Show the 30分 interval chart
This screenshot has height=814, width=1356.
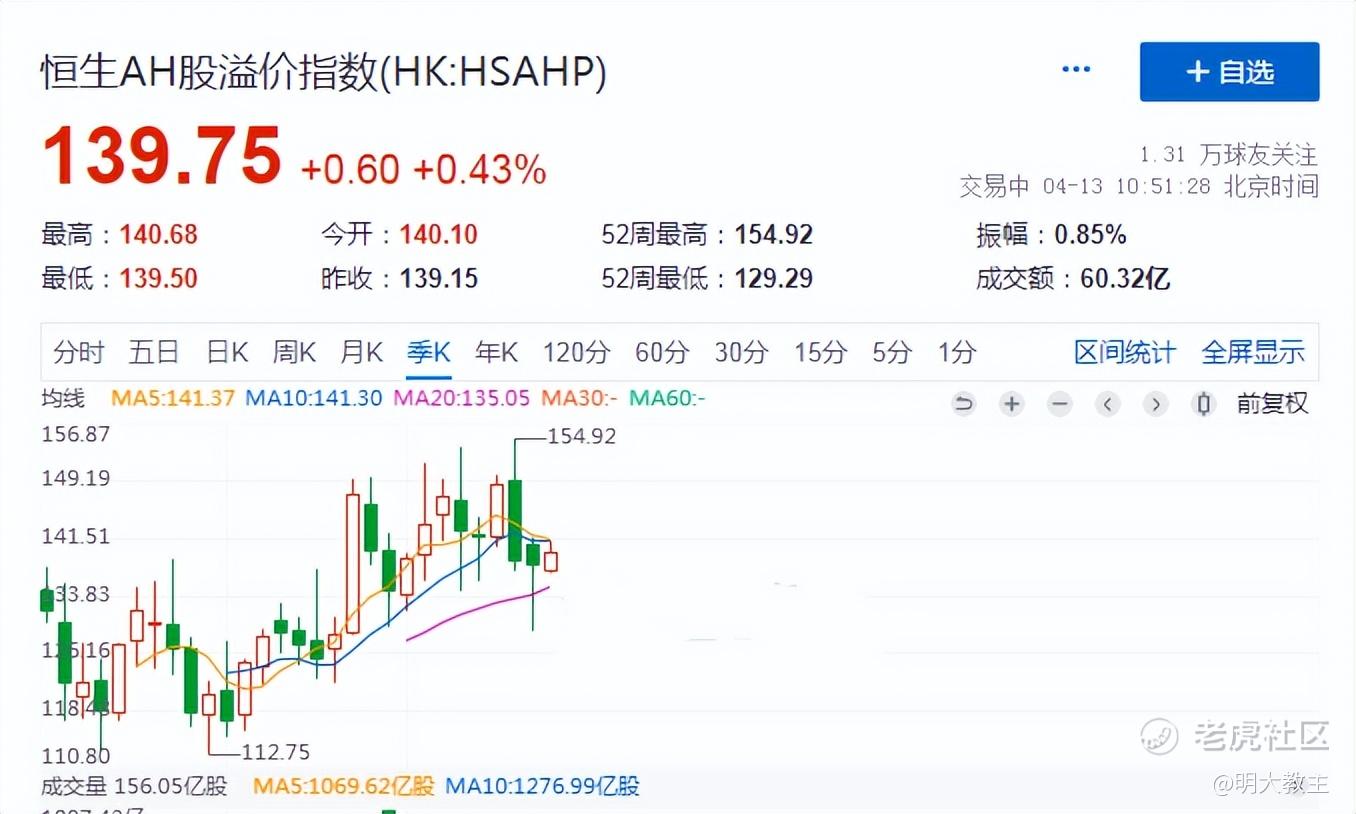[x=741, y=352]
